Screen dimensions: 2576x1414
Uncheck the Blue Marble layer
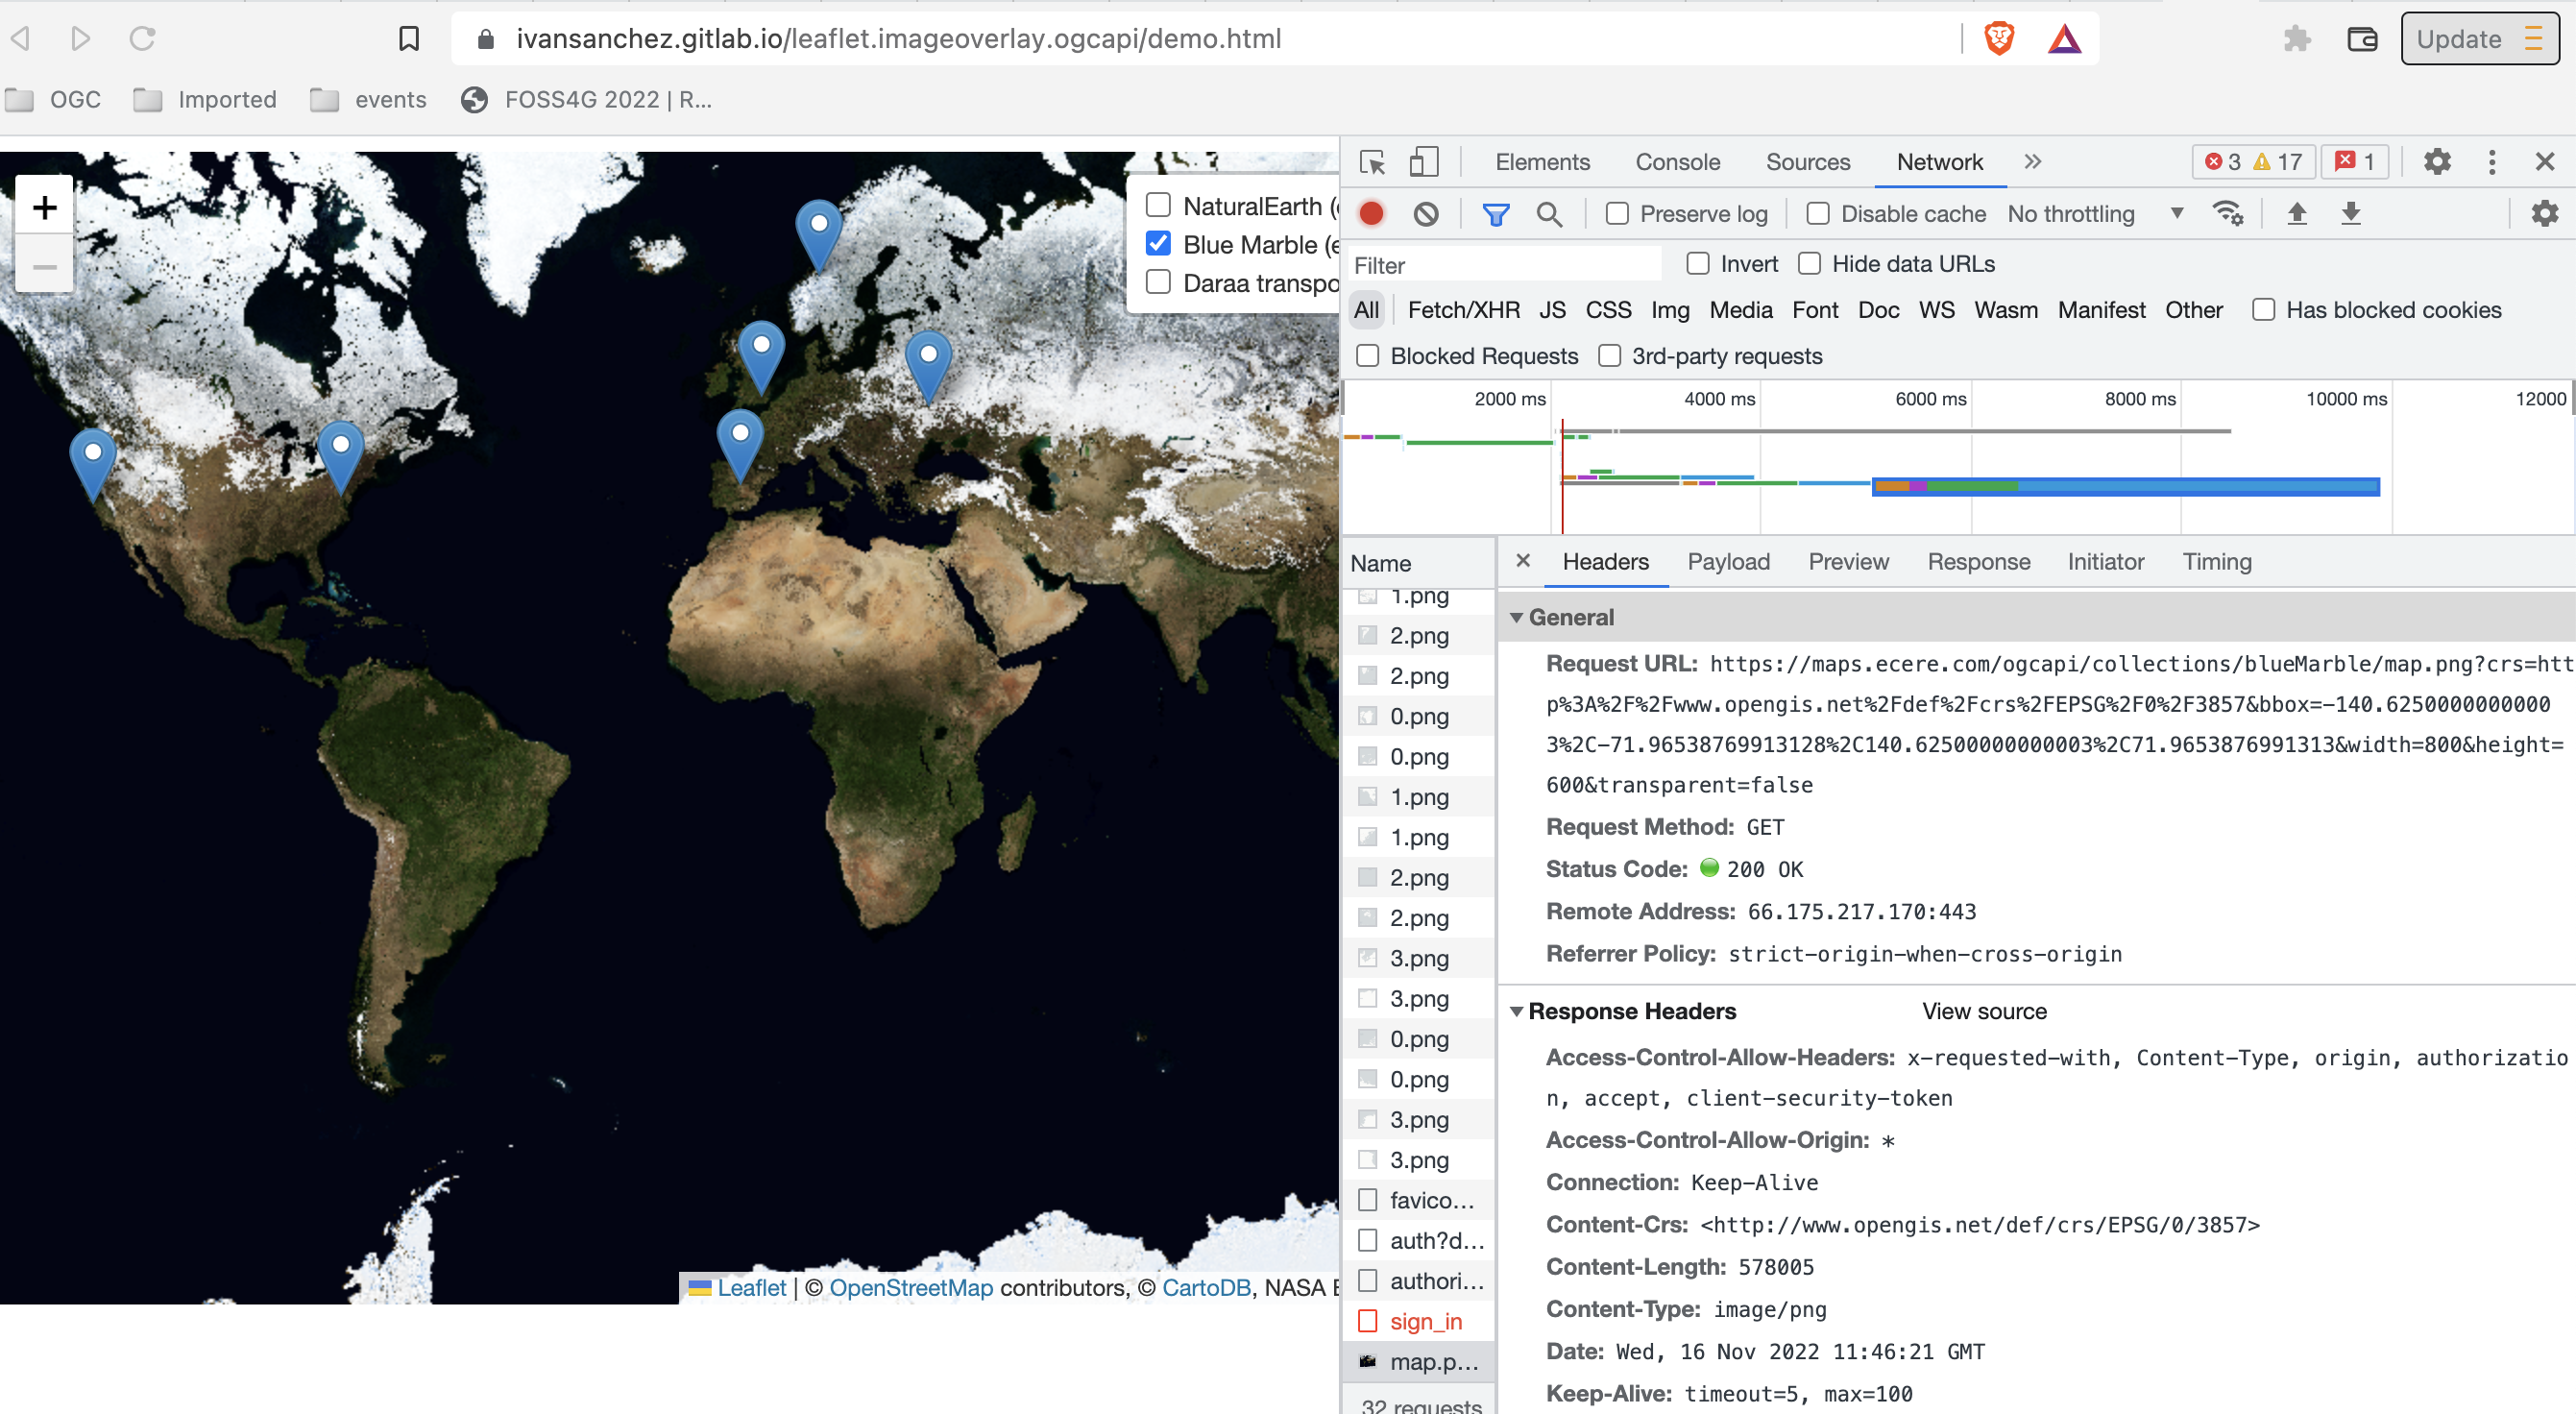pos(1158,244)
